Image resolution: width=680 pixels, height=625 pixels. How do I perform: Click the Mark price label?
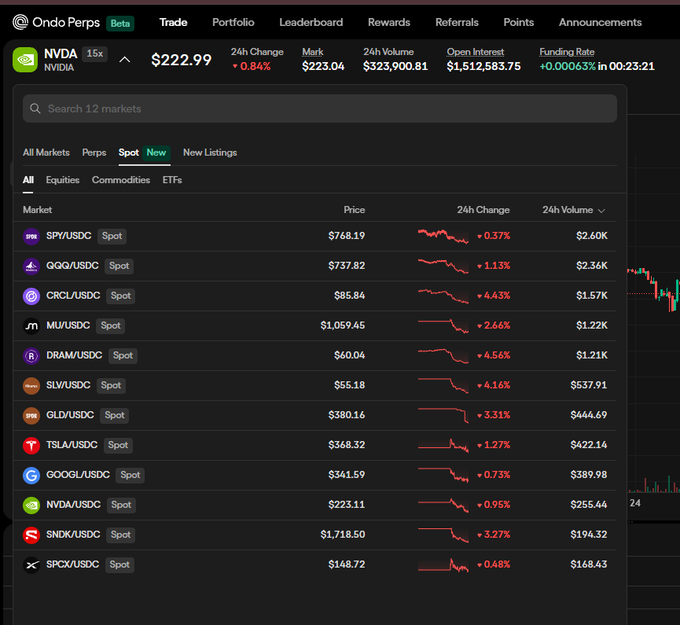pos(313,52)
